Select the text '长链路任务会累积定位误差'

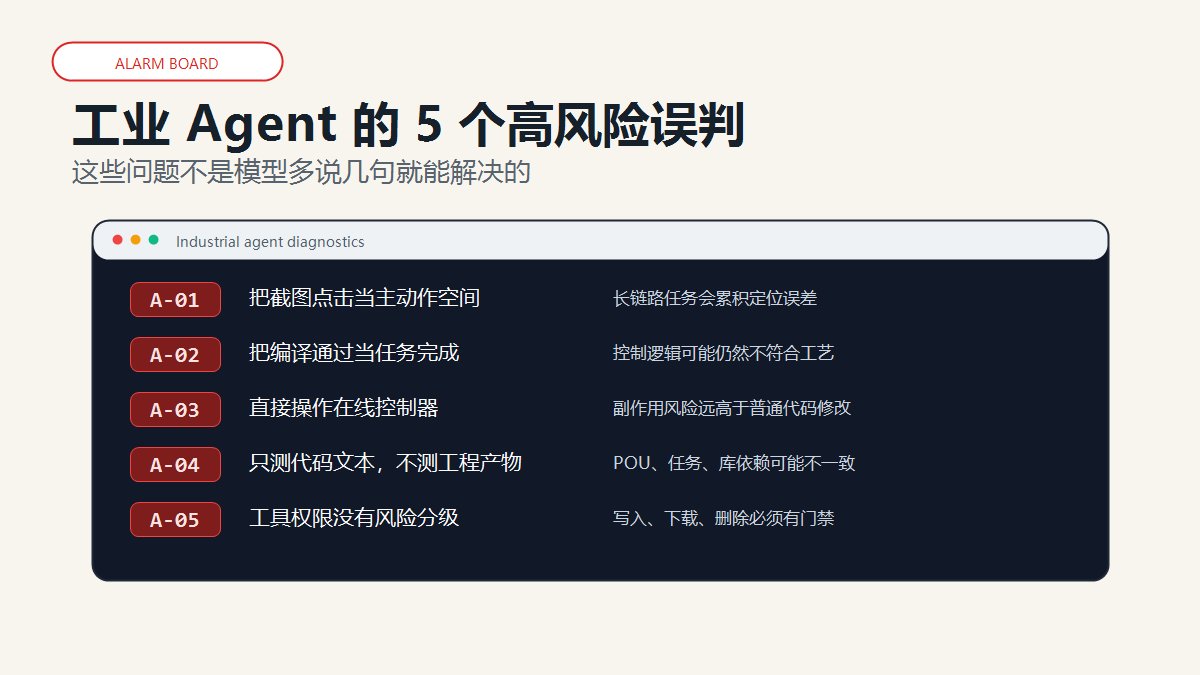(715, 298)
